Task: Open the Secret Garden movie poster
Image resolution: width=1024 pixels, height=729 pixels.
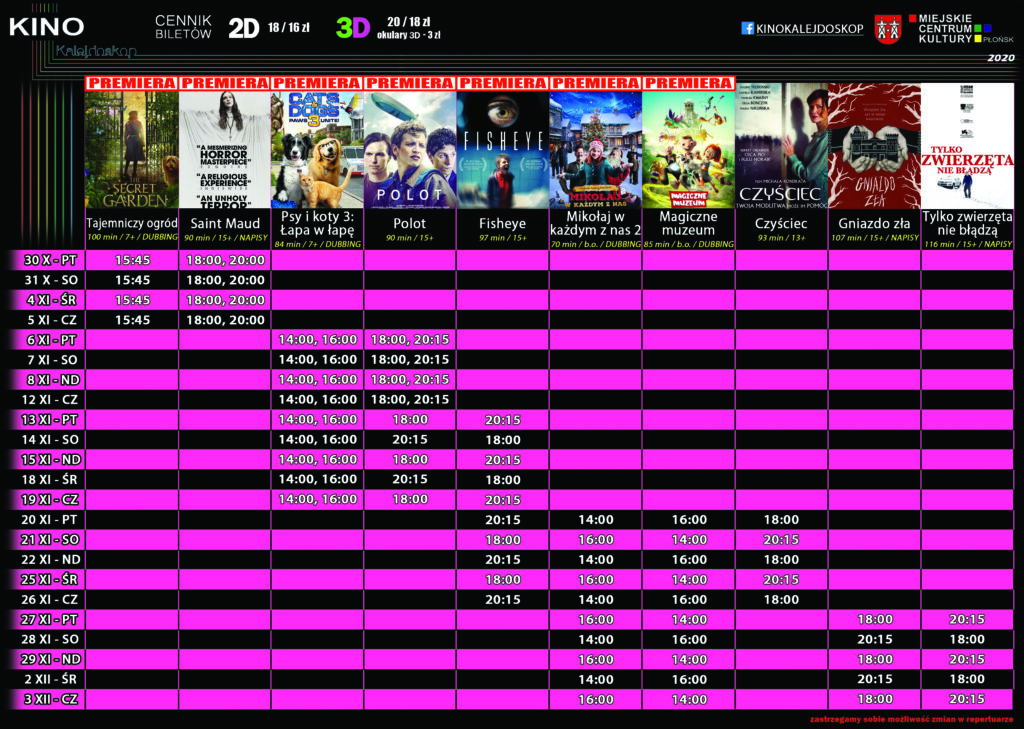Action: (x=132, y=150)
